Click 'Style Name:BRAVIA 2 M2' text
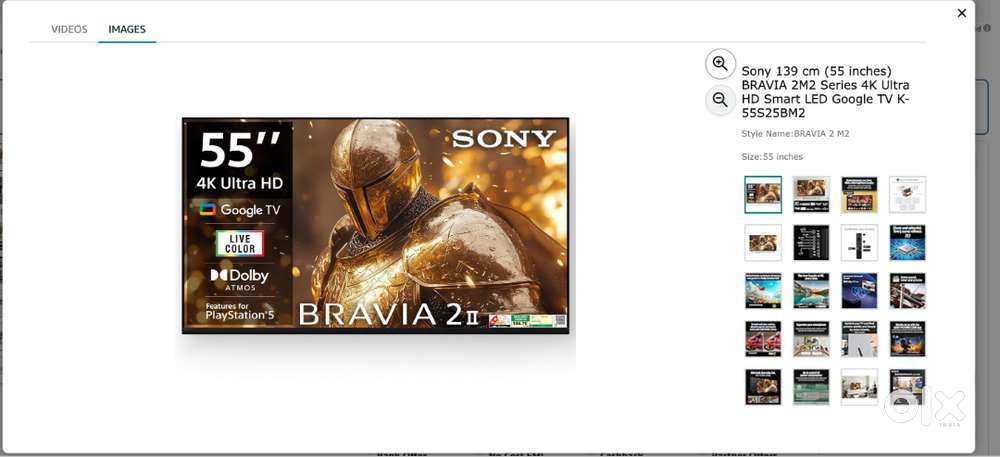The width and height of the screenshot is (1000, 457). (795, 134)
